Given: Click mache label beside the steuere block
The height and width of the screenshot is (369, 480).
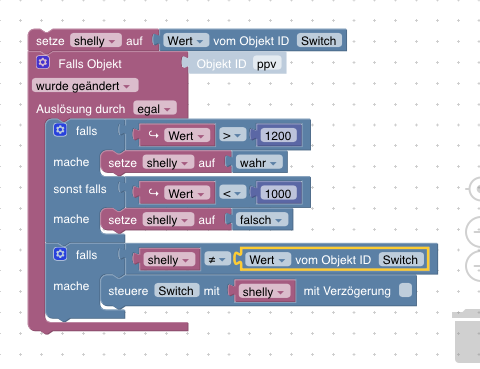Looking at the screenshot, I should pos(71,286).
